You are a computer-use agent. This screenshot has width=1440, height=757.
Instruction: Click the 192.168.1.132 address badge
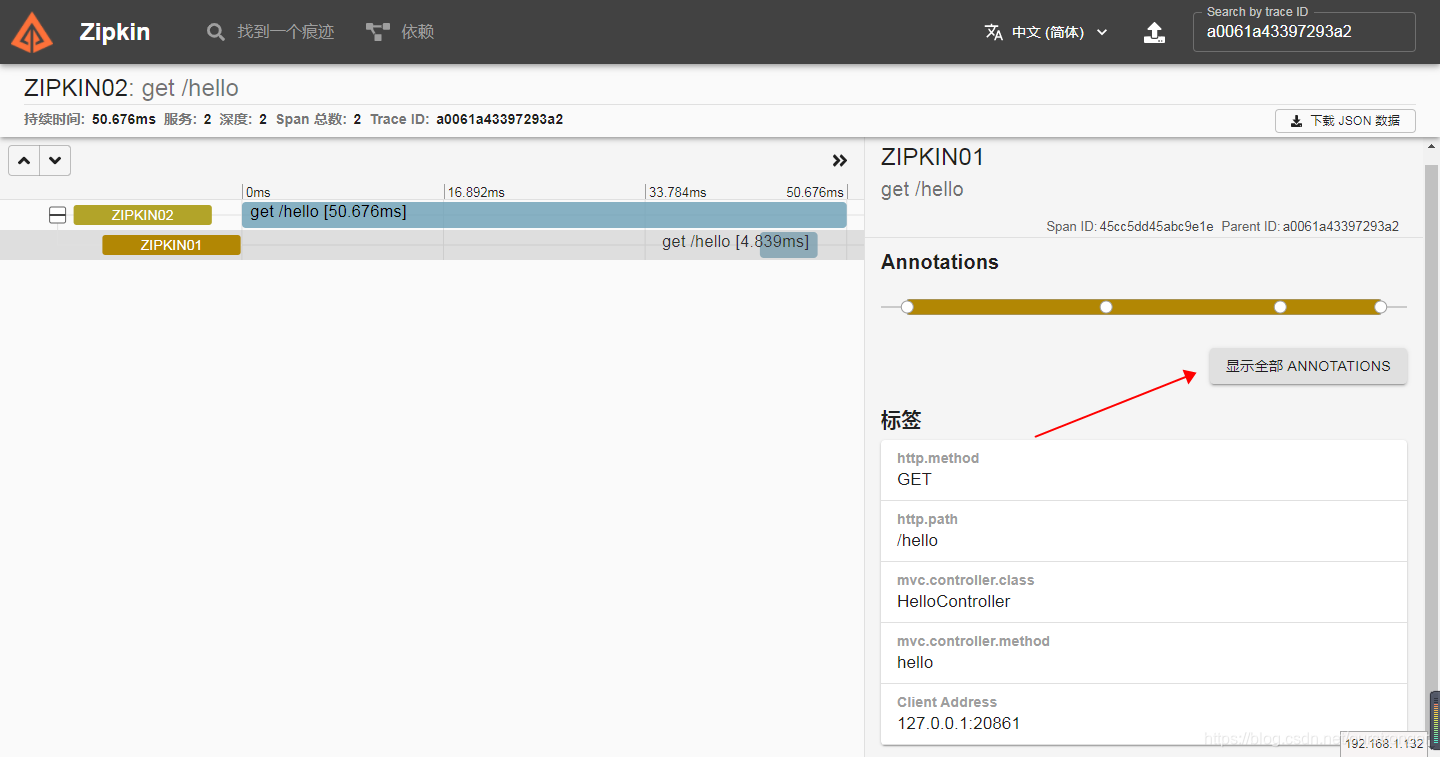click(x=1384, y=744)
